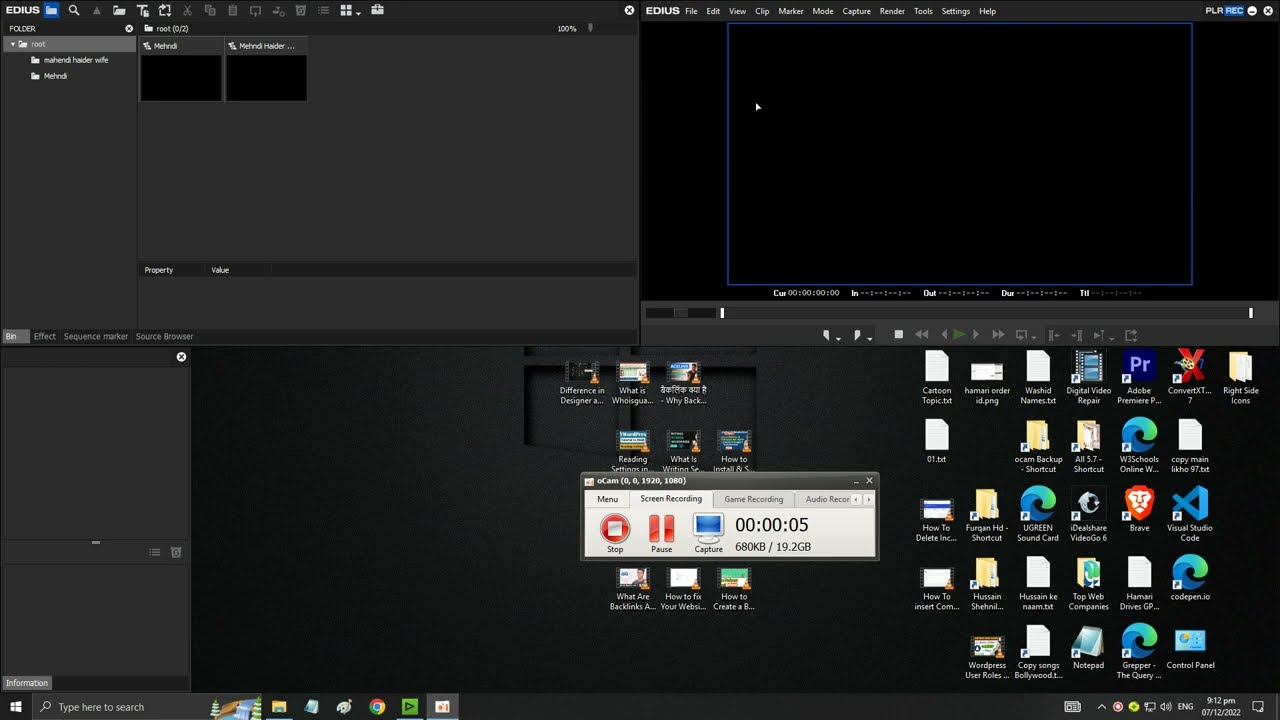This screenshot has height=720, width=1280.
Task: Click the oCam Capture button
Action: tap(708, 533)
